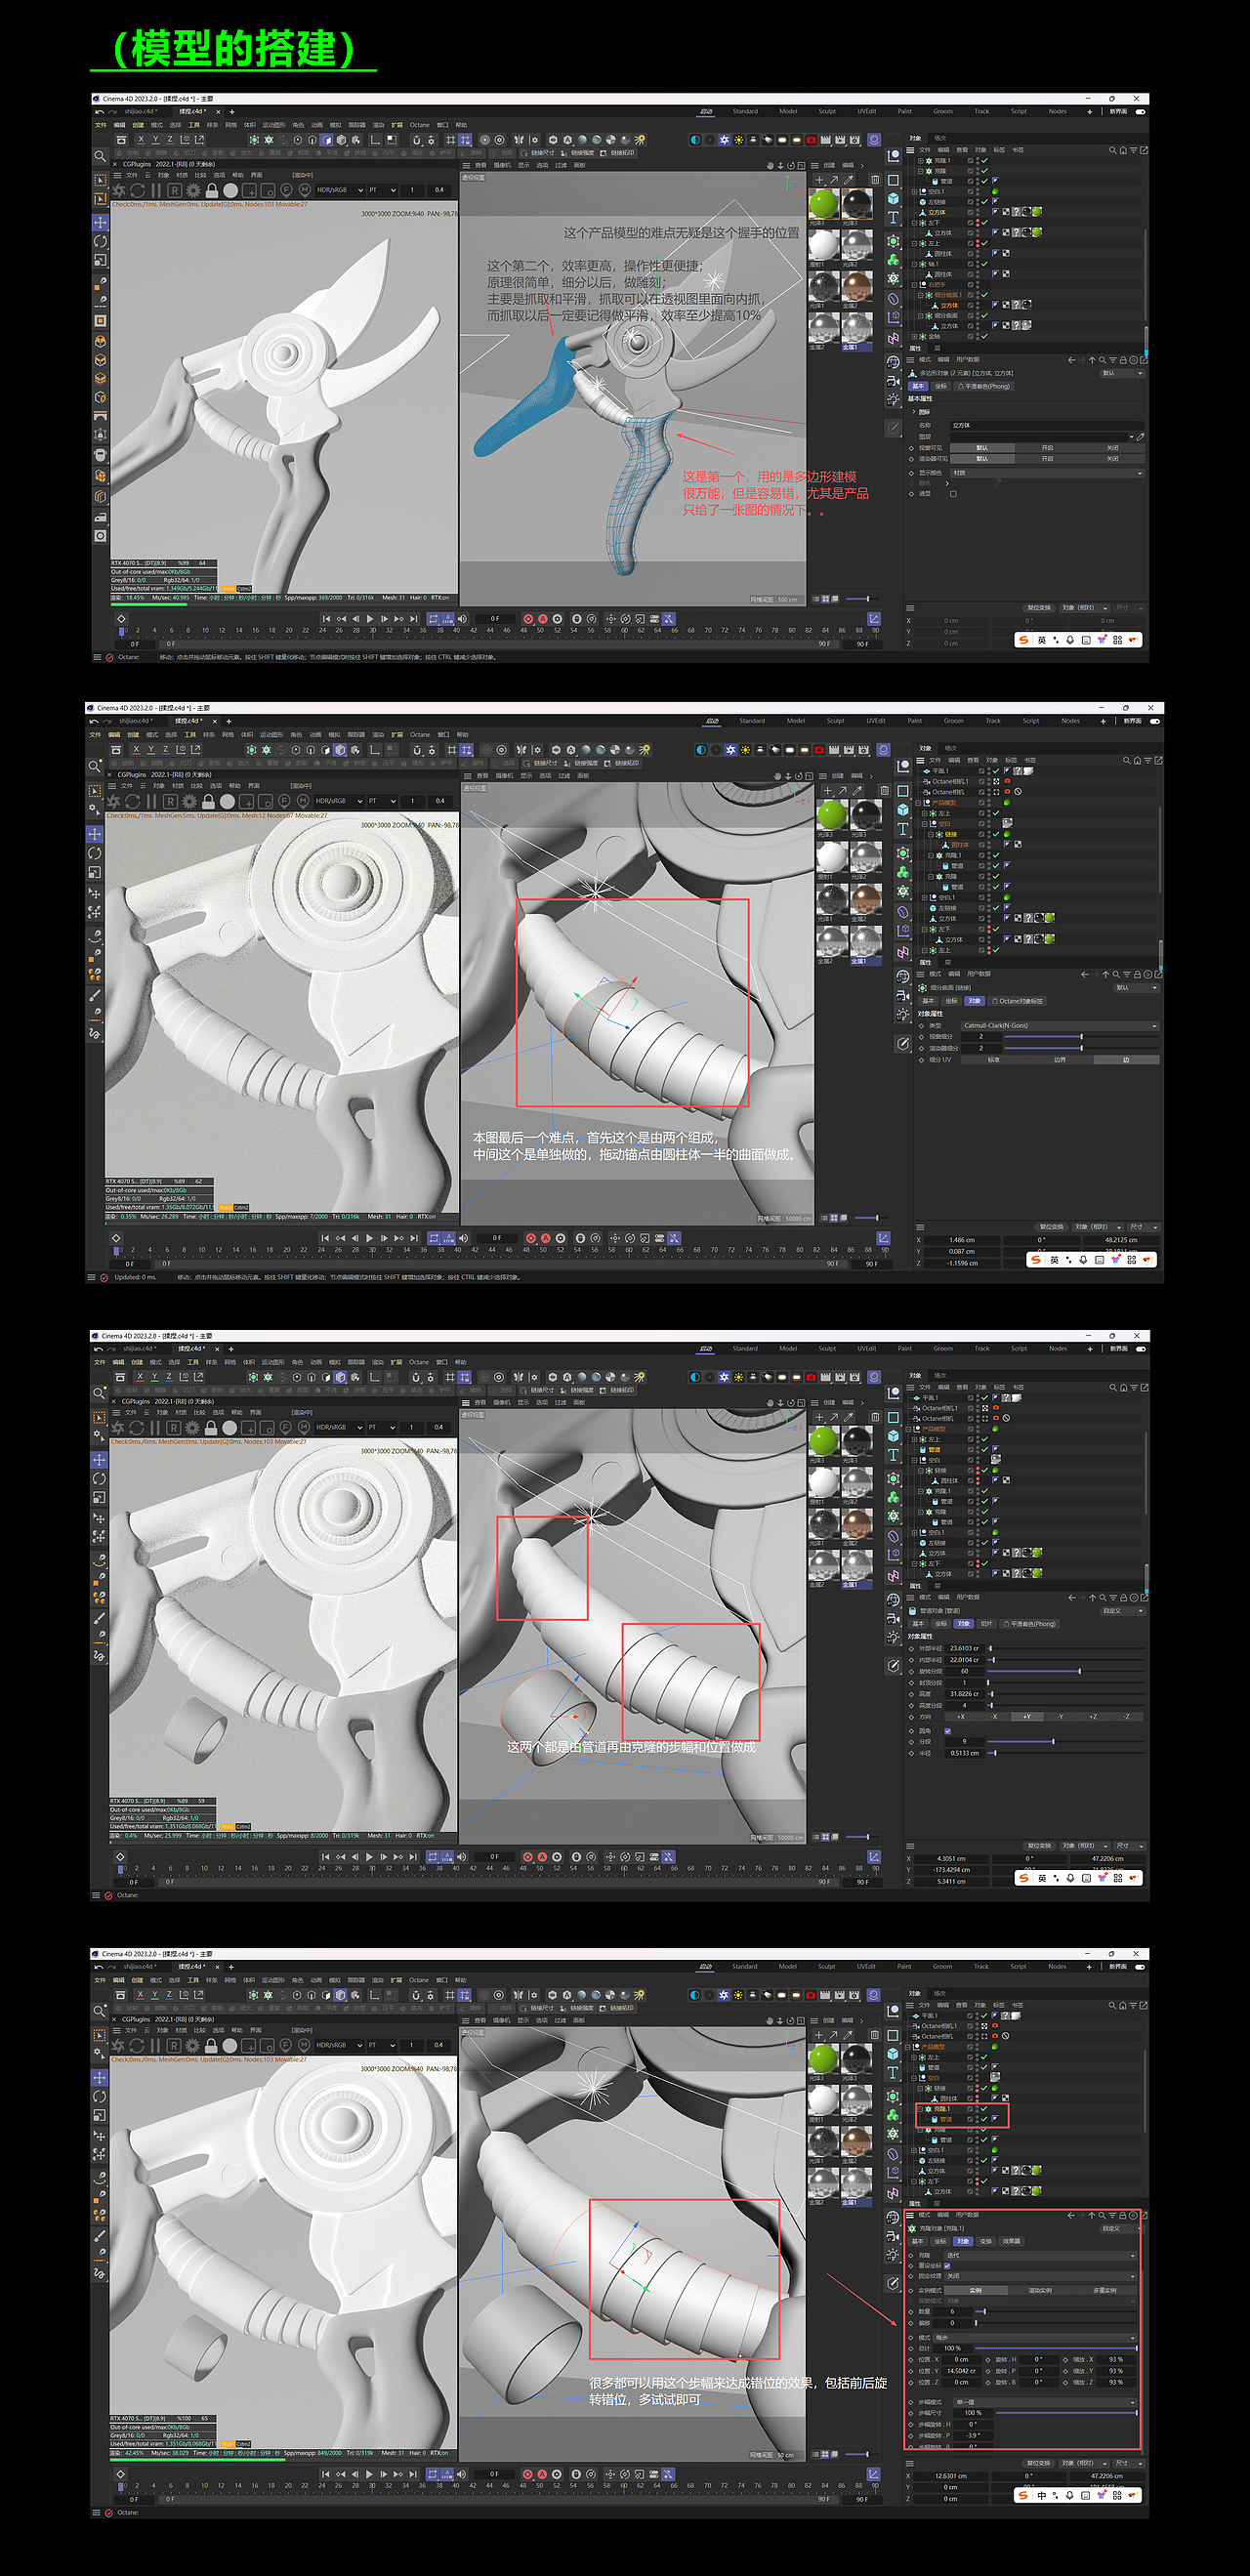Image resolution: width=1250 pixels, height=2576 pixels.
Task: Select the Scale tool in the first screenshot
Action: [x=100, y=260]
